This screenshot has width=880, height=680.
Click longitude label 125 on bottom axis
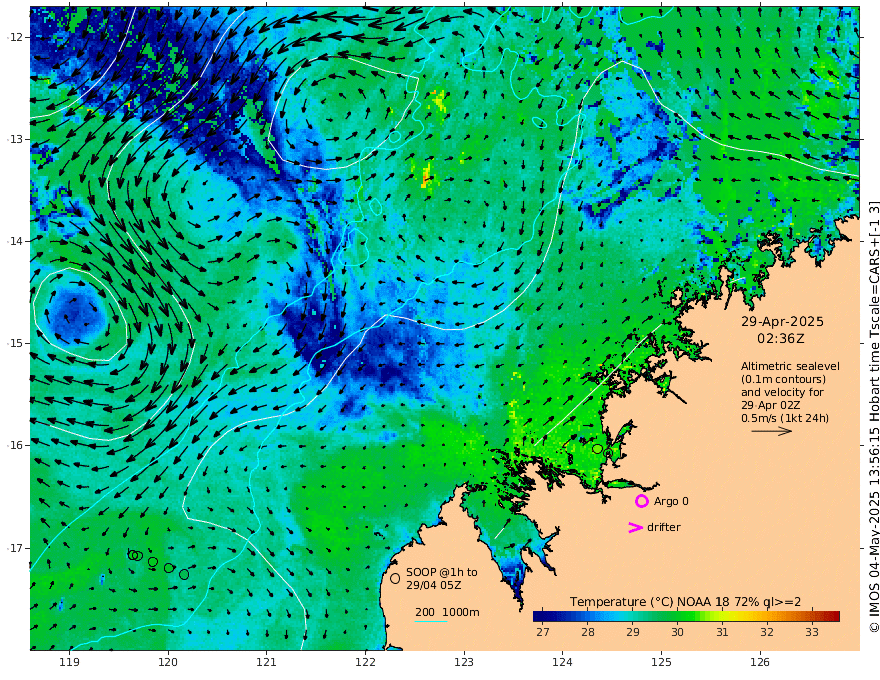662,663
